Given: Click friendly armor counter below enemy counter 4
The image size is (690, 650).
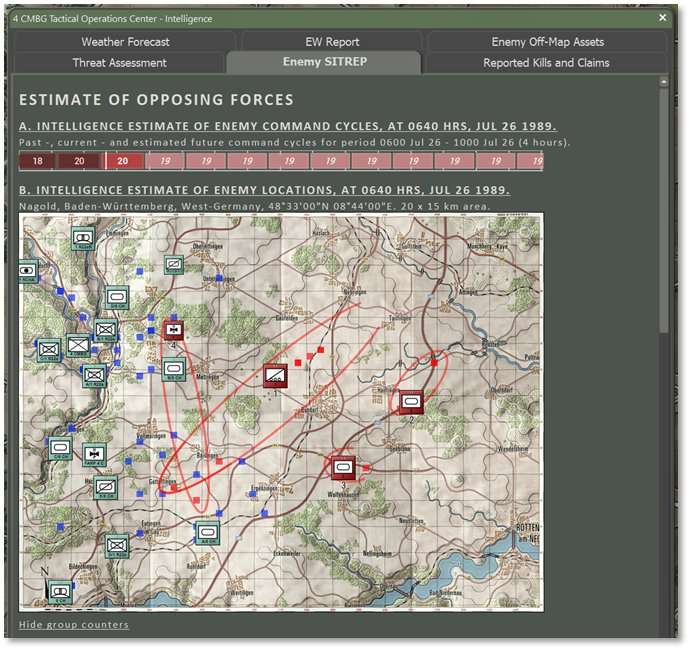Looking at the screenshot, I should click(174, 368).
